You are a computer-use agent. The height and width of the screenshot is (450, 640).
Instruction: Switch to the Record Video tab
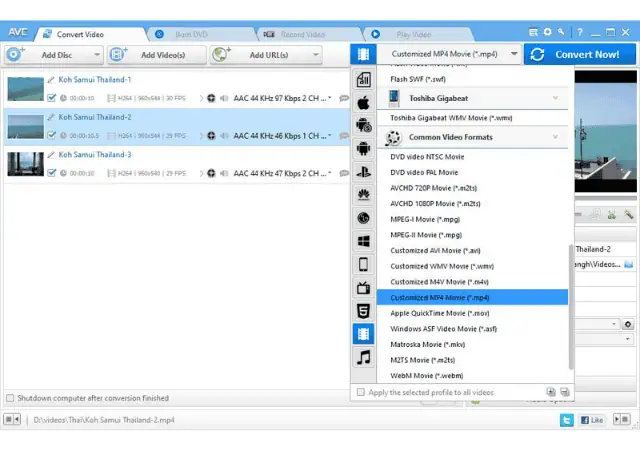[302, 34]
